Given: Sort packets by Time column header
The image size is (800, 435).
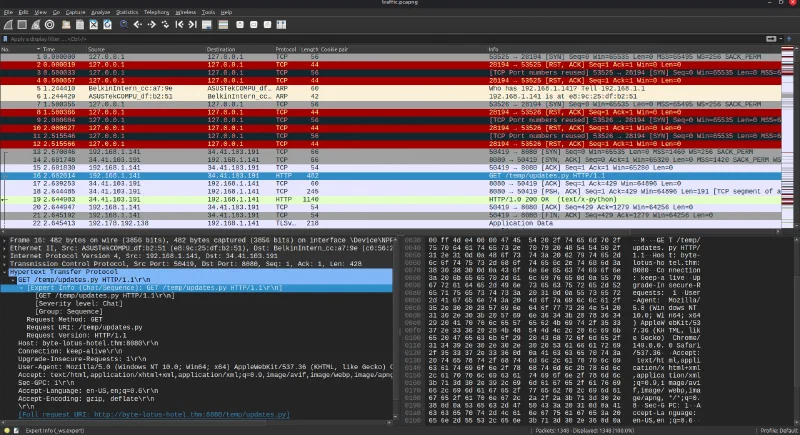Looking at the screenshot, I should coord(48,49).
